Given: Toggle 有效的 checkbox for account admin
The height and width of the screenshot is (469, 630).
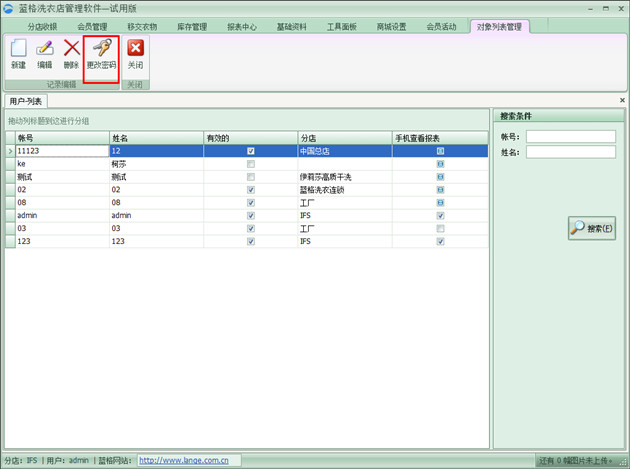Looking at the screenshot, I should coord(251,216).
